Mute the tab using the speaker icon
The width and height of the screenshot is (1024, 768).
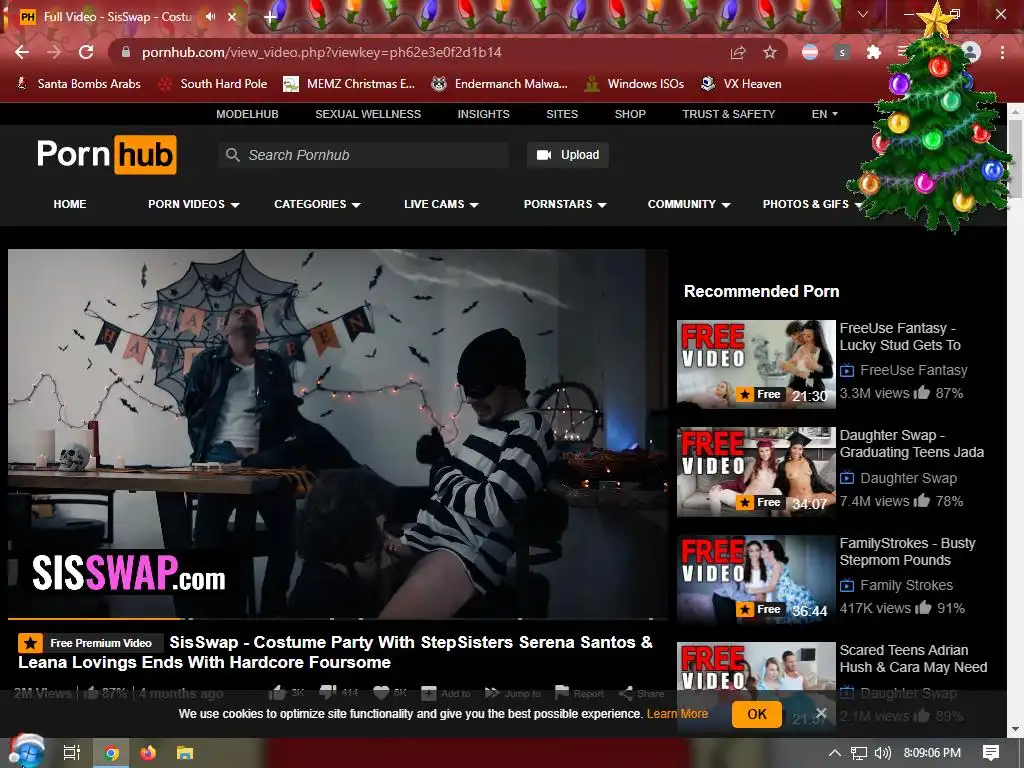click(x=210, y=16)
